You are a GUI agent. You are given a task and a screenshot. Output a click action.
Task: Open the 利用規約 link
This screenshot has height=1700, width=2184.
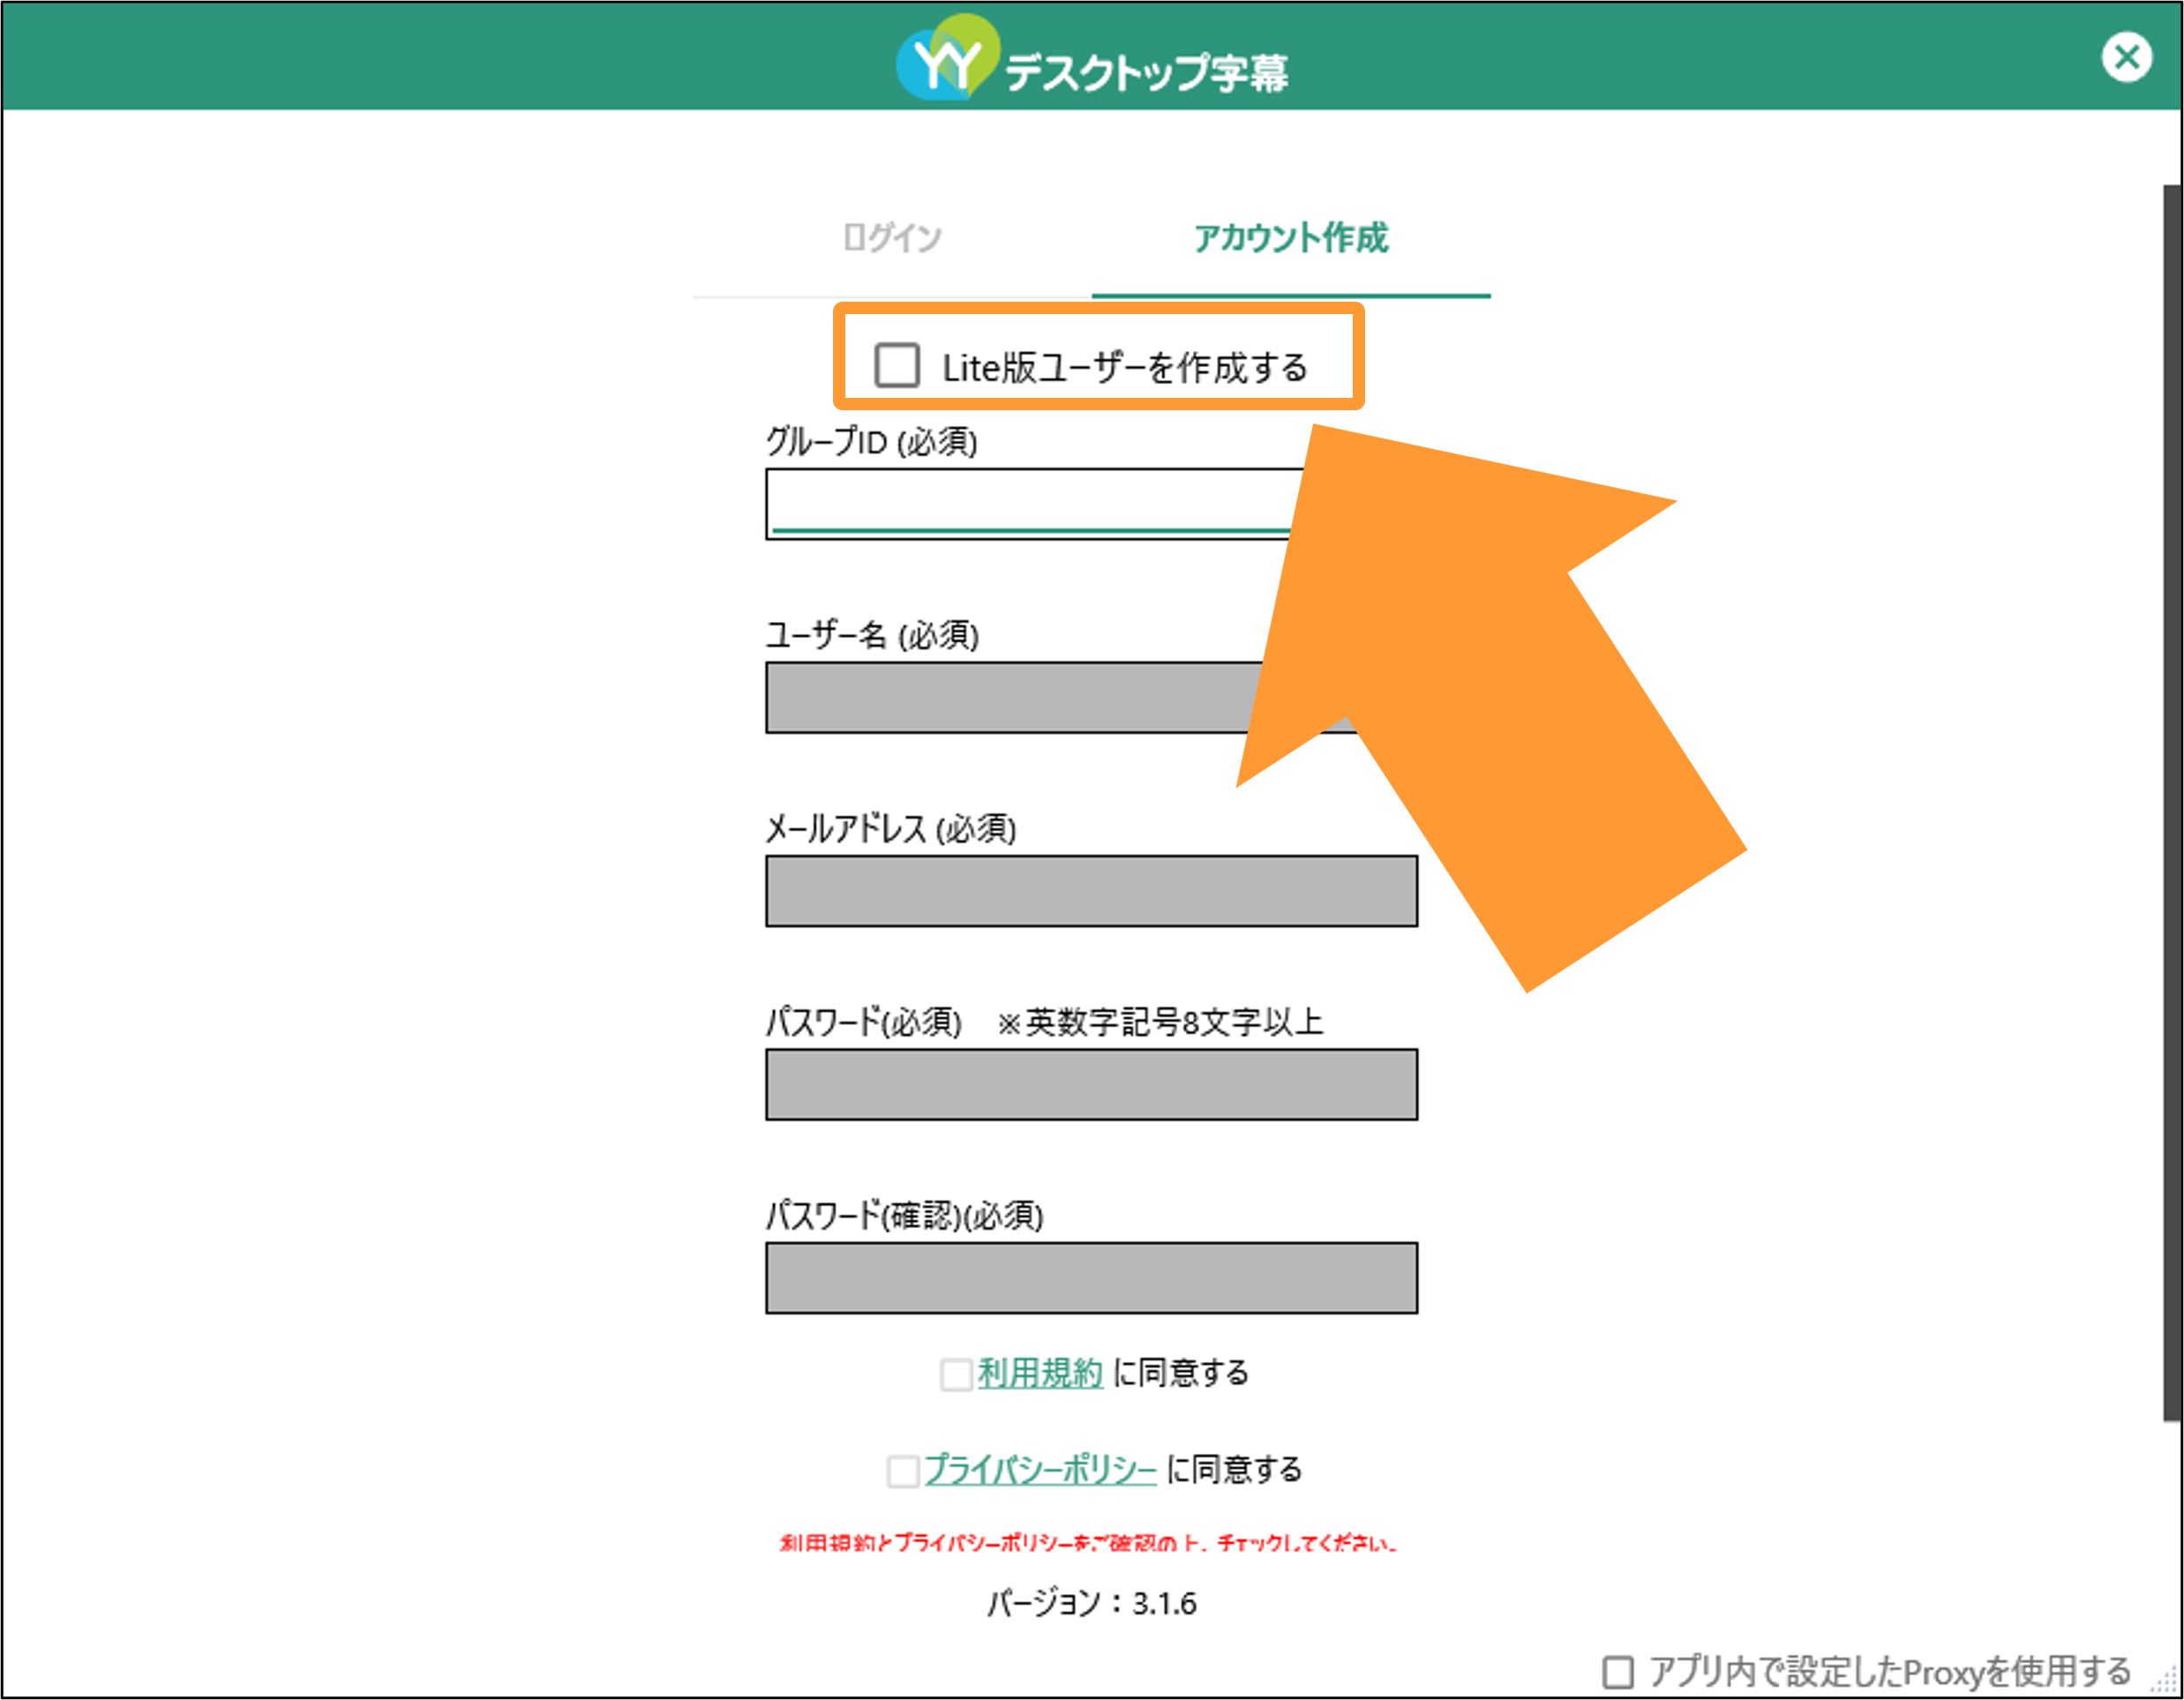click(1040, 1373)
